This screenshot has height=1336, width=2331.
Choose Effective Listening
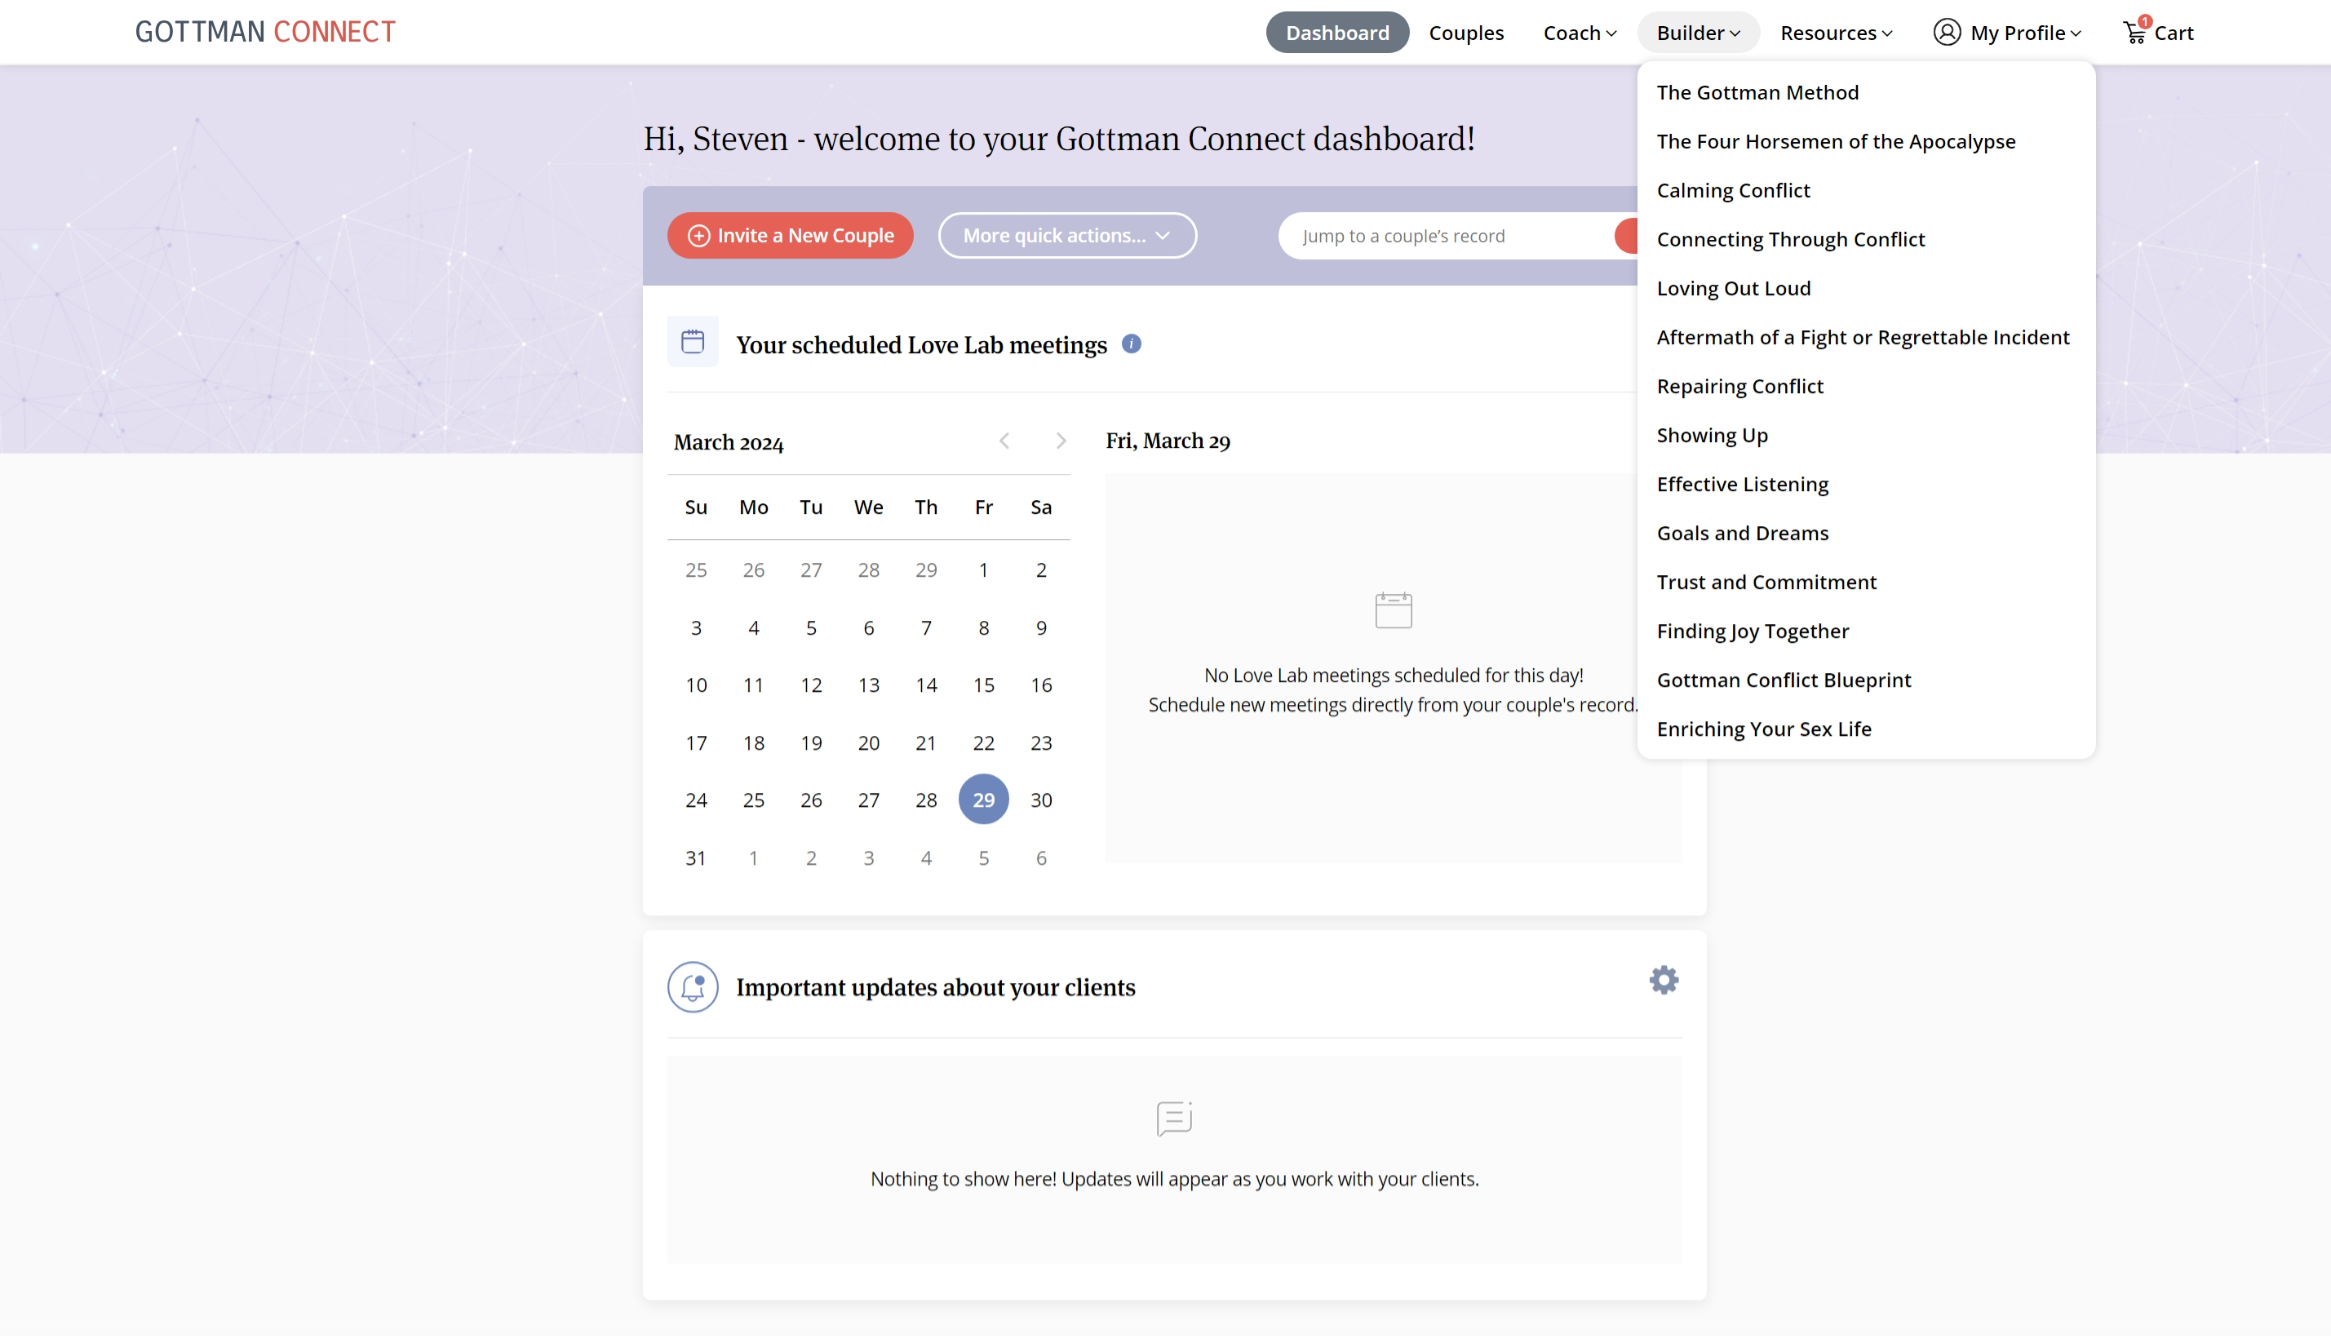coord(1742,485)
